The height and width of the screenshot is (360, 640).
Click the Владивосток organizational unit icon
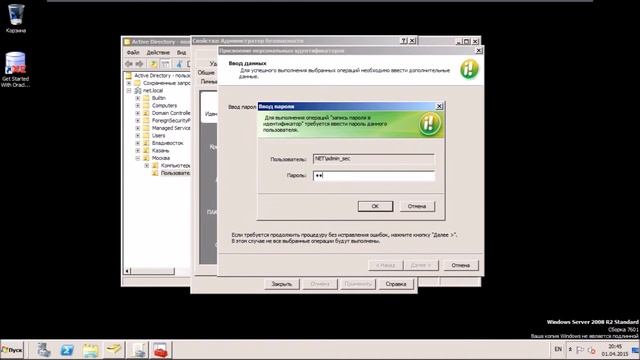[146, 143]
